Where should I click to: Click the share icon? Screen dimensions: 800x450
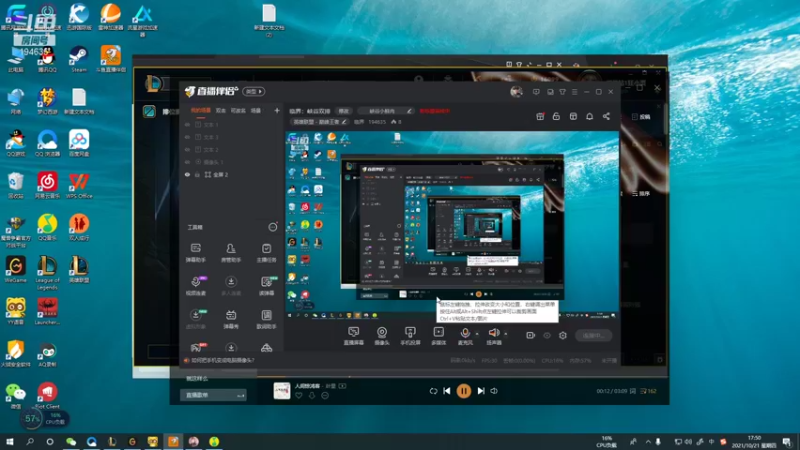click(x=606, y=116)
